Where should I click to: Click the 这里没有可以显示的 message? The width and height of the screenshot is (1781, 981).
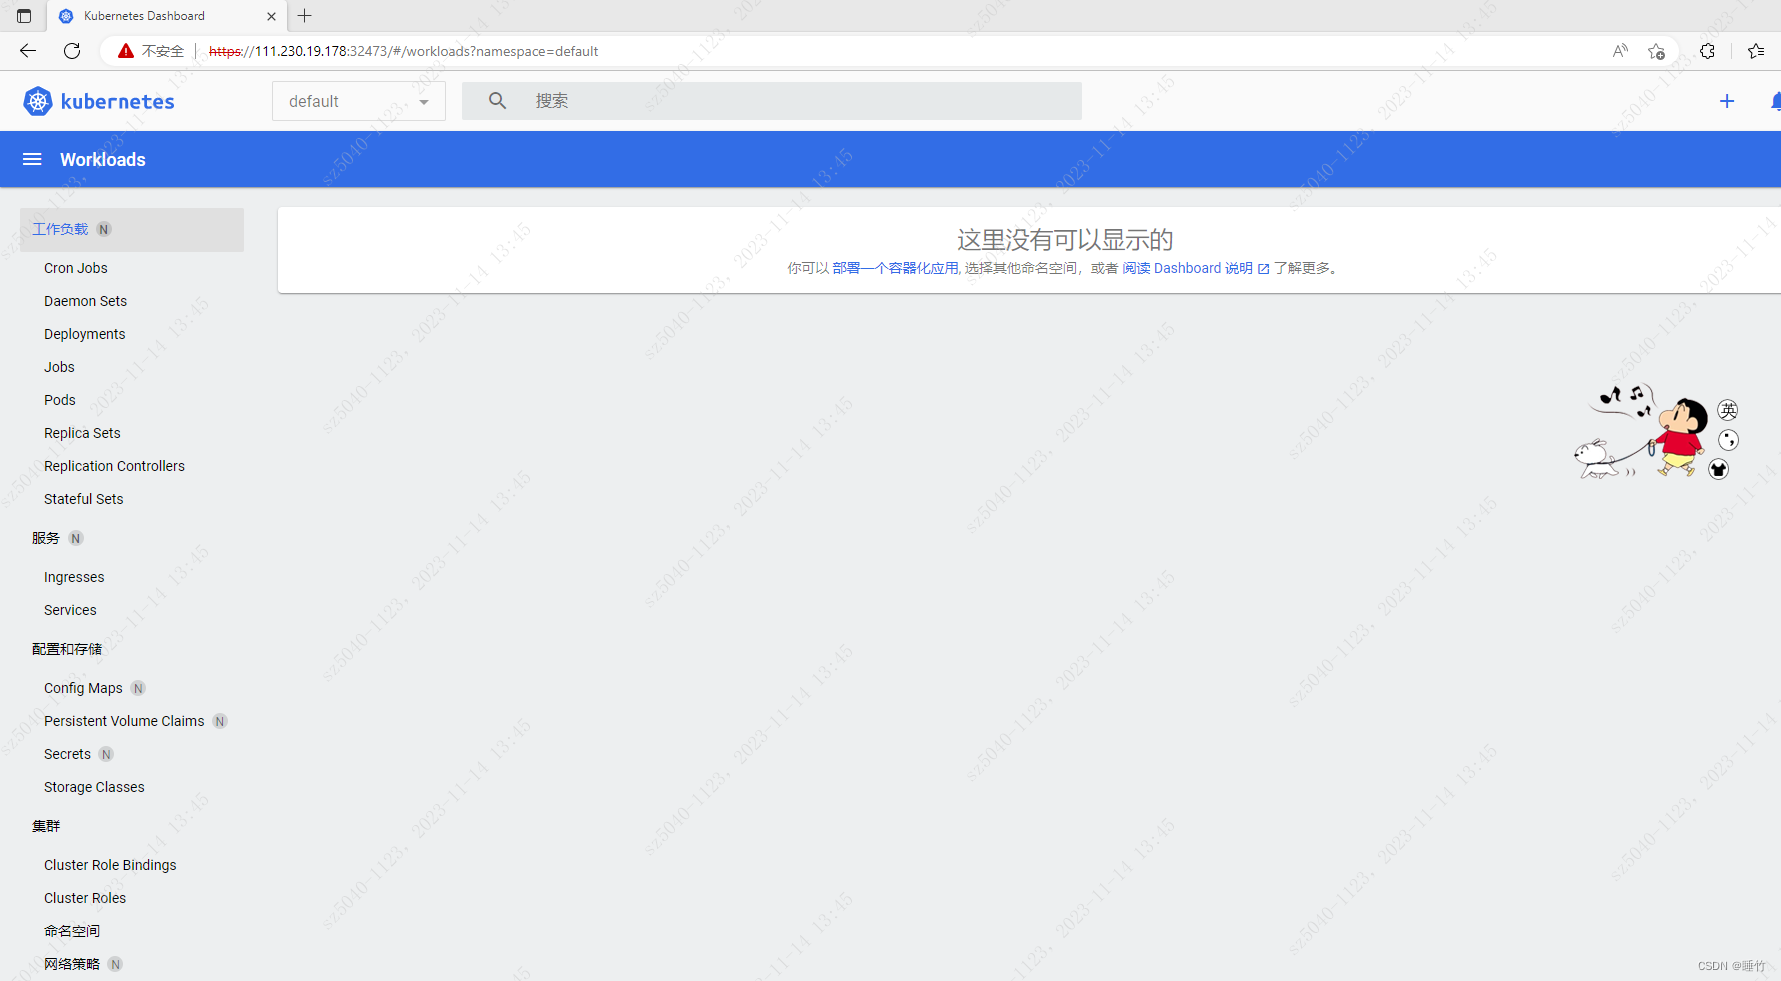pos(1065,240)
